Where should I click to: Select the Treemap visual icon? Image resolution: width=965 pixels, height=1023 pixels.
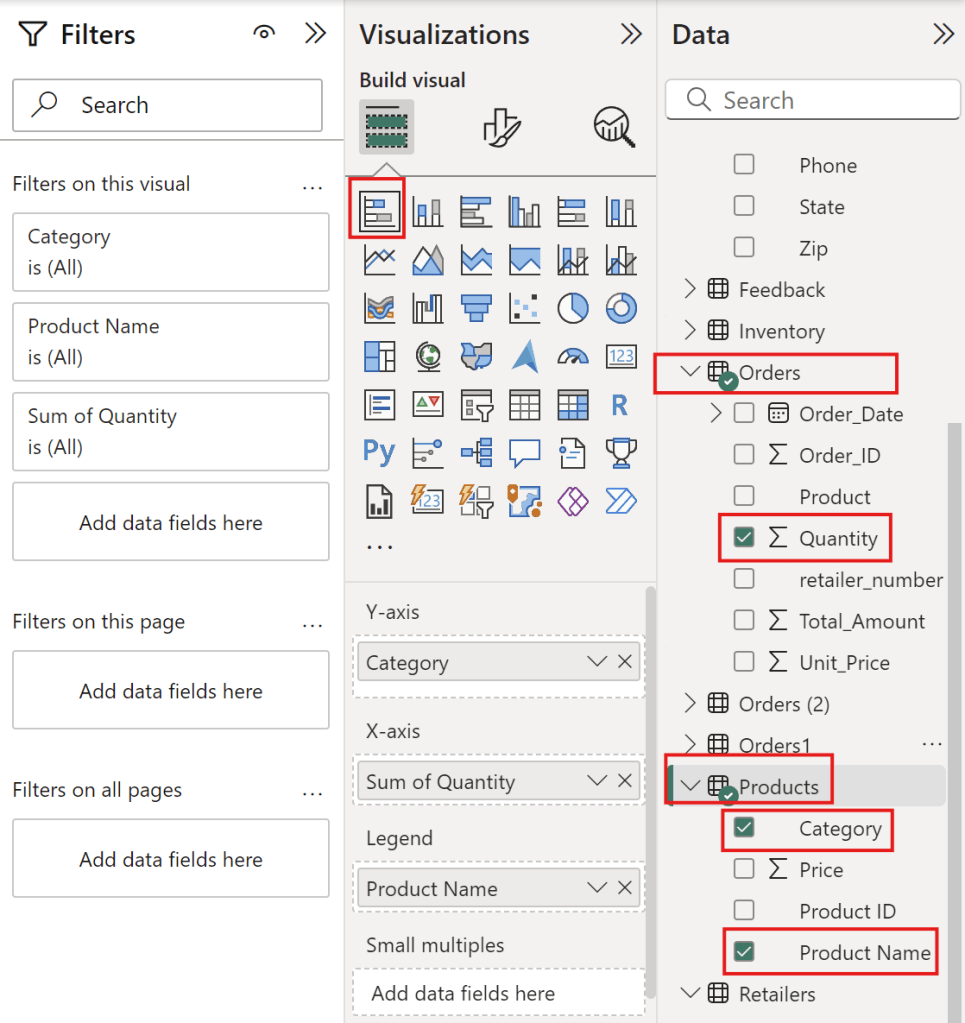(x=379, y=356)
